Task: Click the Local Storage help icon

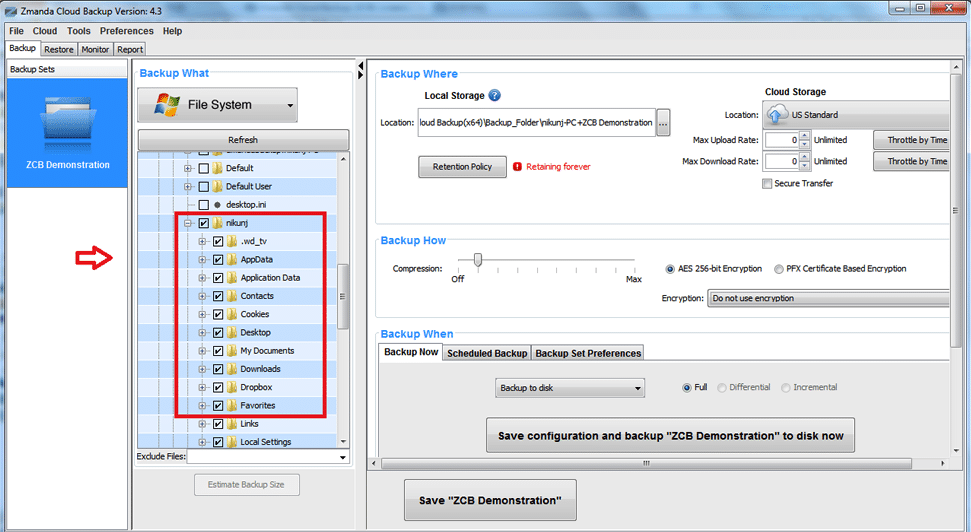Action: (494, 95)
